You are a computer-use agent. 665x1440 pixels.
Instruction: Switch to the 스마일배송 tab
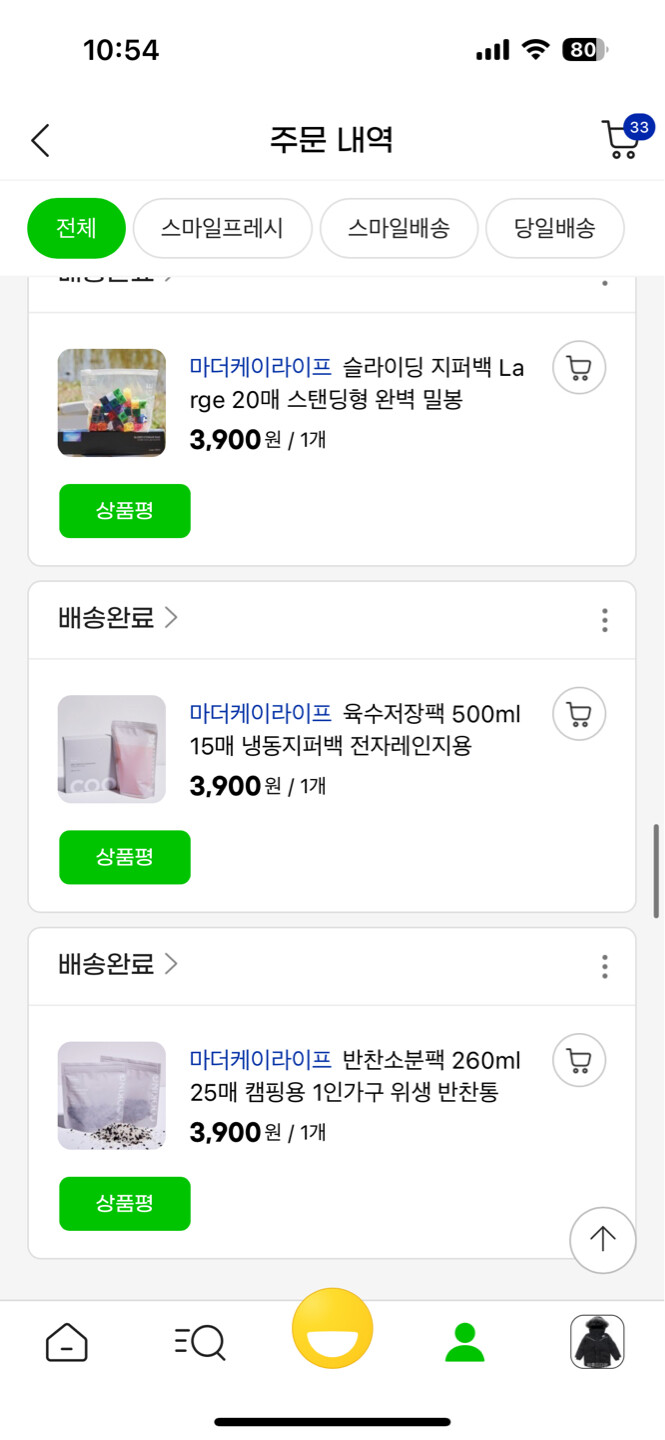pyautogui.click(x=398, y=228)
